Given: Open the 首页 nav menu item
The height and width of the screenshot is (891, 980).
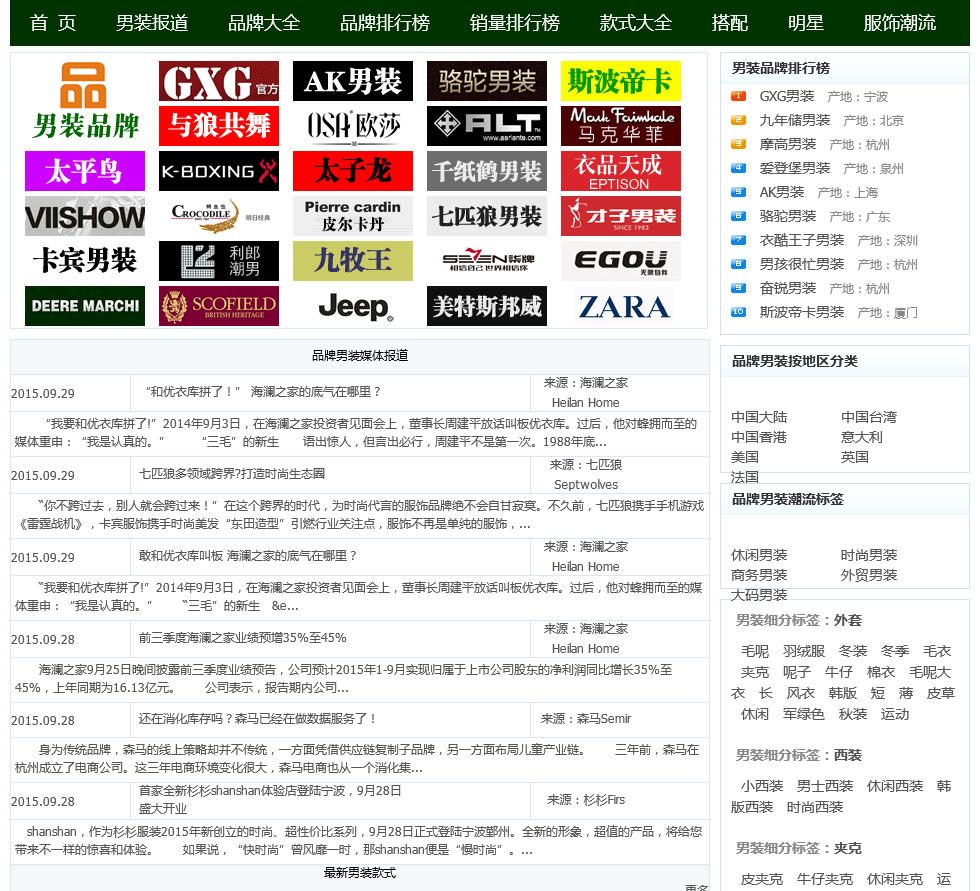Looking at the screenshot, I should pyautogui.click(x=53, y=23).
